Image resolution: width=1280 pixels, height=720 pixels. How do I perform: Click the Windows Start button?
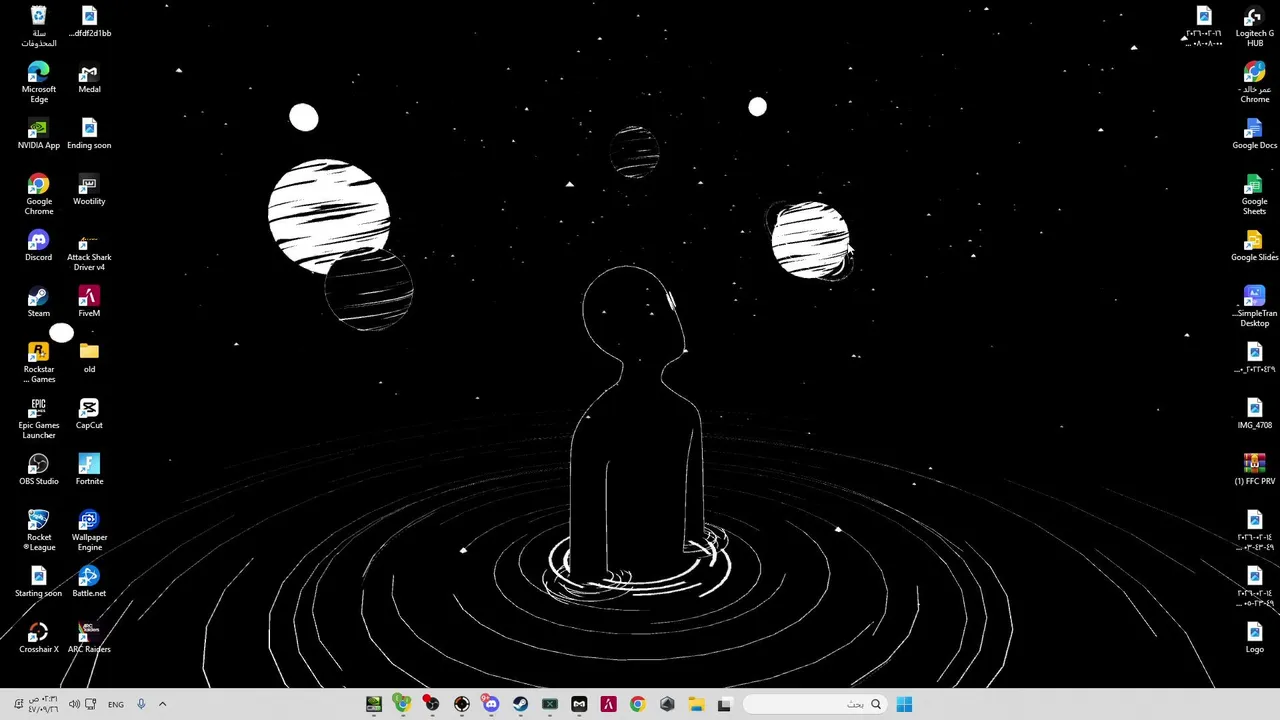[x=904, y=705]
